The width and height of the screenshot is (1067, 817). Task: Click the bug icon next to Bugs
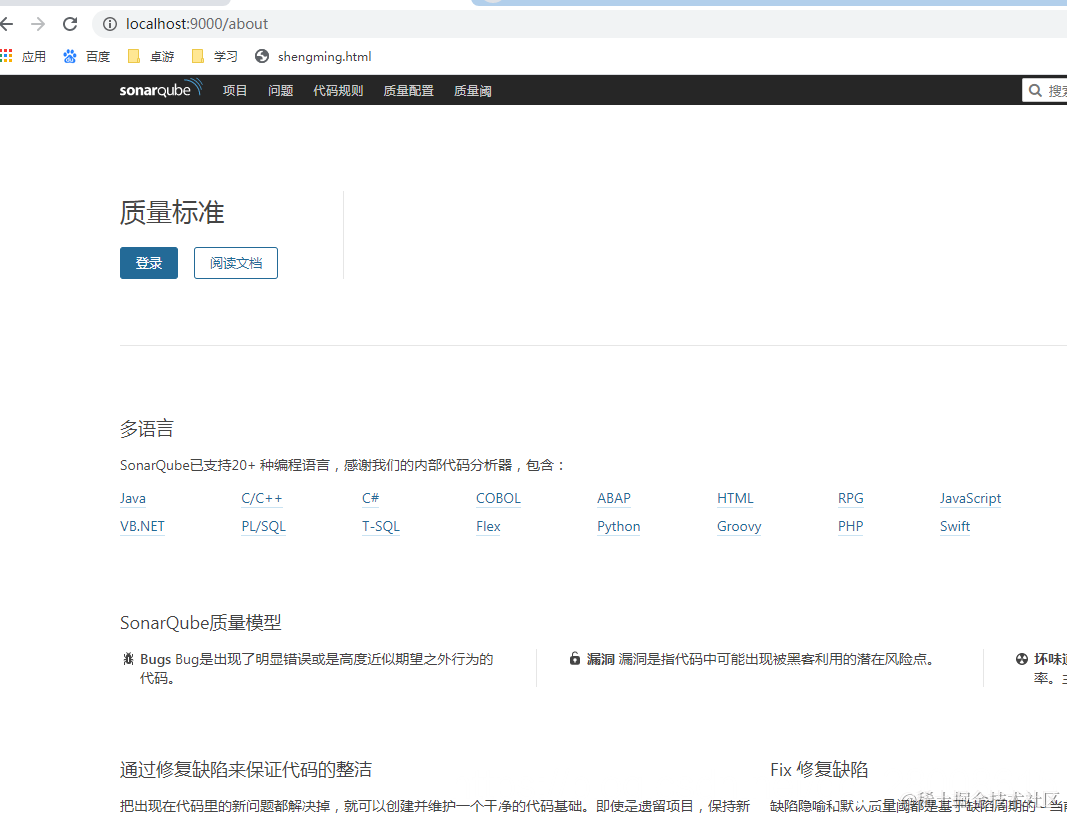click(127, 658)
